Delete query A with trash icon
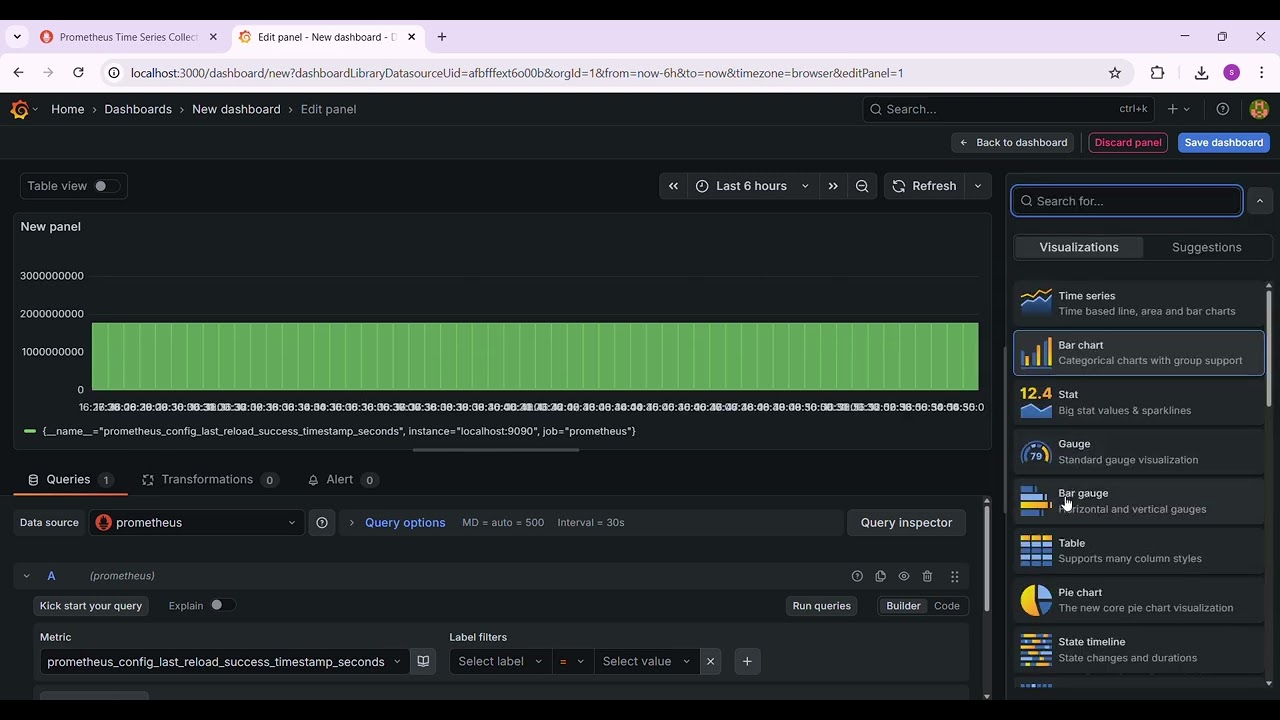The width and height of the screenshot is (1280, 720). (927, 576)
